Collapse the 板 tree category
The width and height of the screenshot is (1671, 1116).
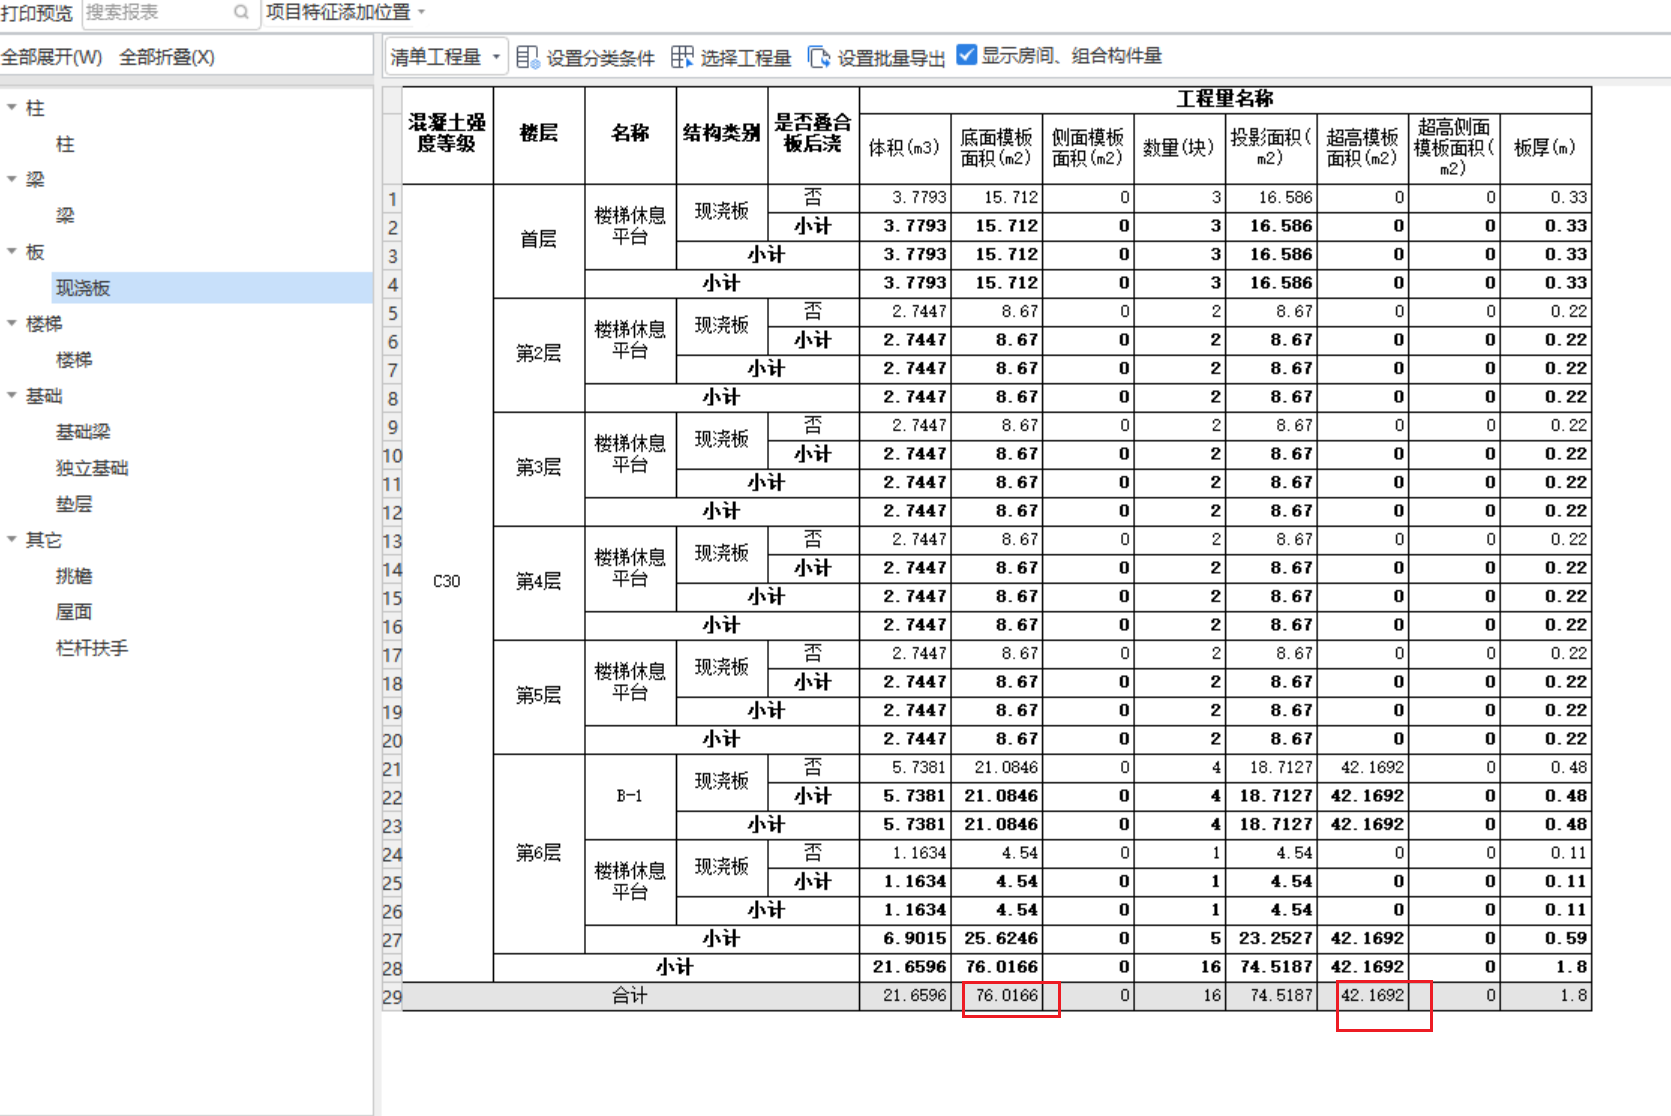click(12, 251)
